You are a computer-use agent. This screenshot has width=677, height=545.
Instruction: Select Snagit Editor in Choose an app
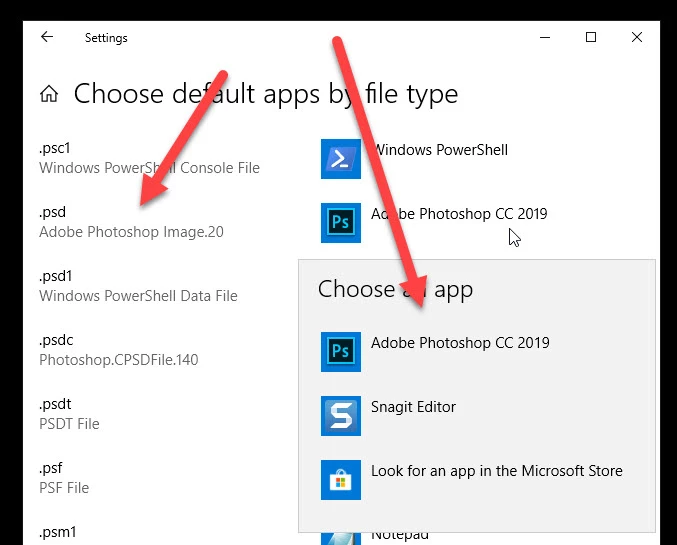click(x=413, y=407)
